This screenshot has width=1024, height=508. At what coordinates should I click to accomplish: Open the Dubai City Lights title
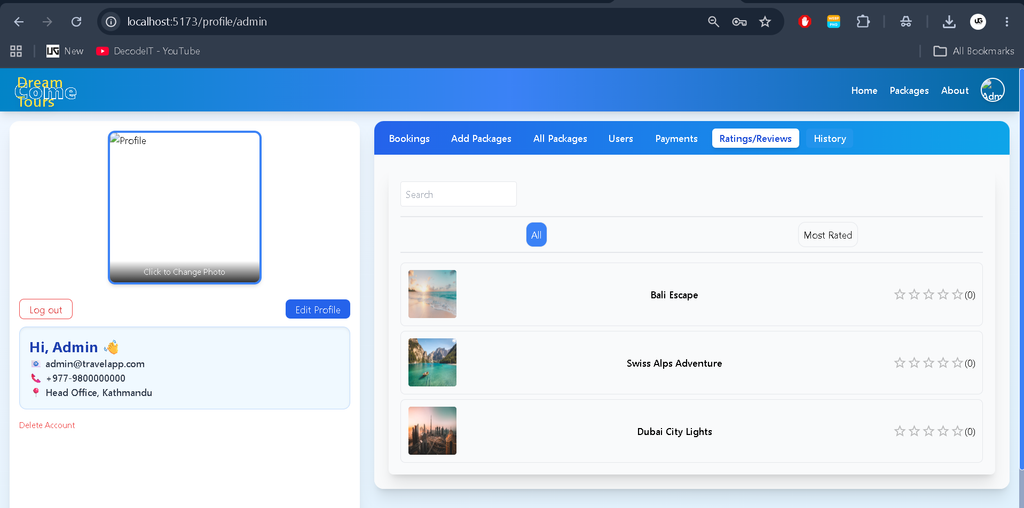click(x=674, y=432)
